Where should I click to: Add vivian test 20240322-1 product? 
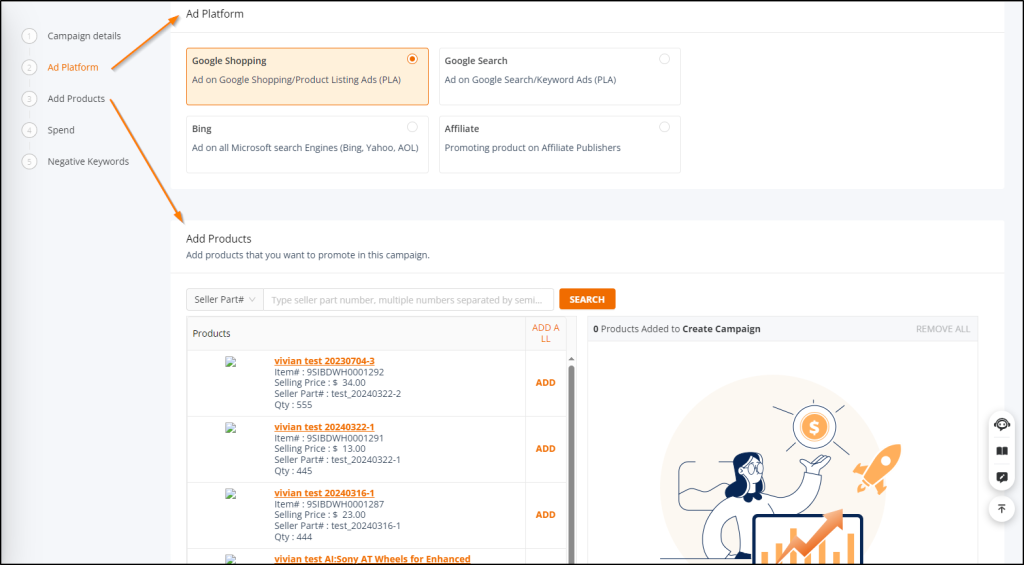coord(545,449)
